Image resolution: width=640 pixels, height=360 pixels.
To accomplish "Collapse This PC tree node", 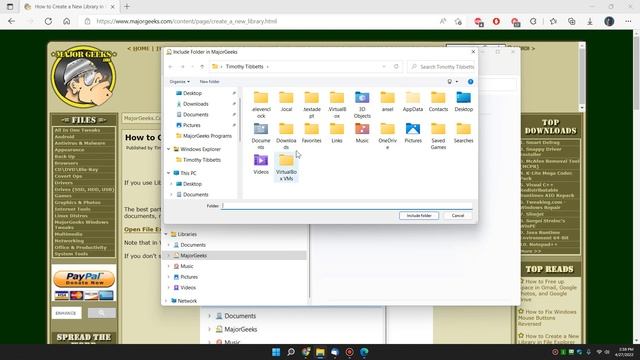I will pos(169,173).
